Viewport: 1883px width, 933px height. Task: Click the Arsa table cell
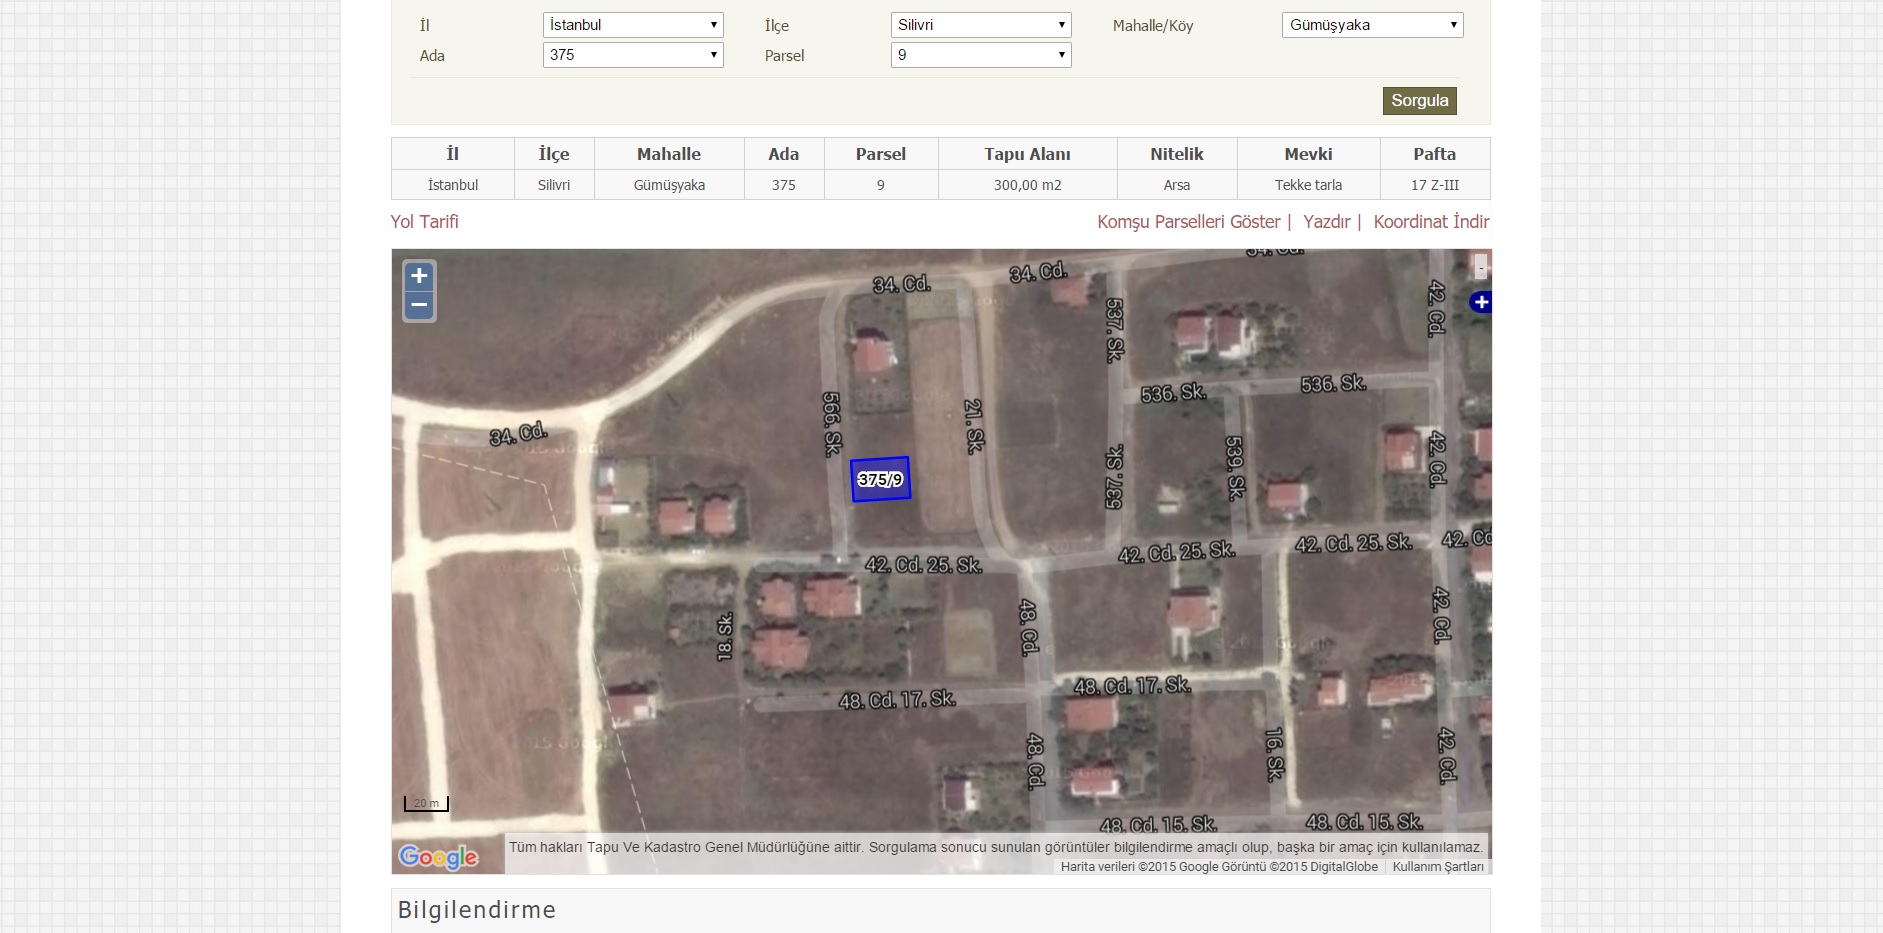[x=1177, y=185]
